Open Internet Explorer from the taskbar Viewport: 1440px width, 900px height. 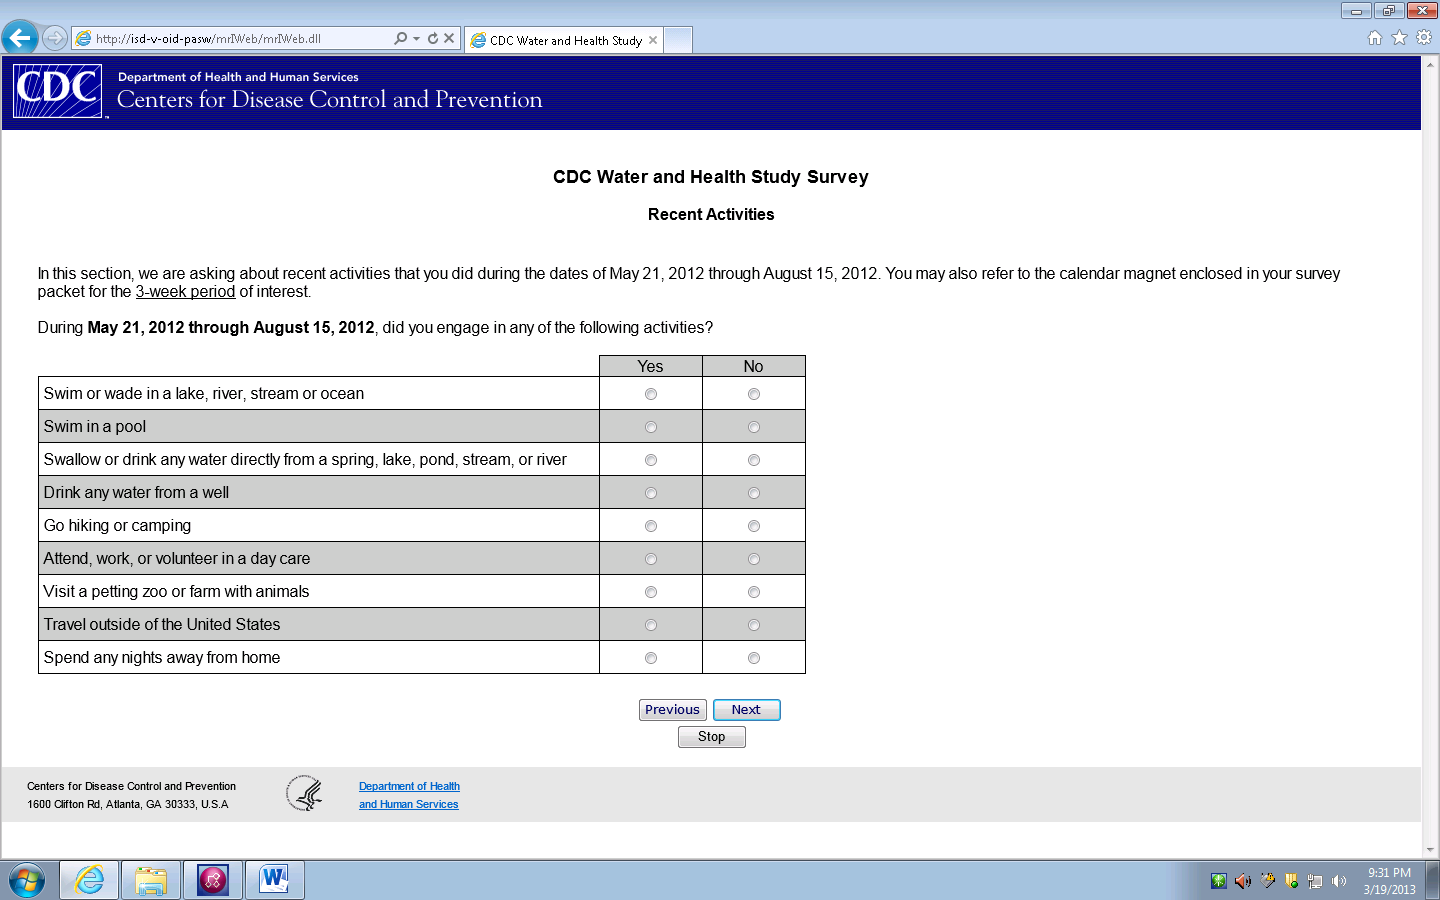click(89, 880)
